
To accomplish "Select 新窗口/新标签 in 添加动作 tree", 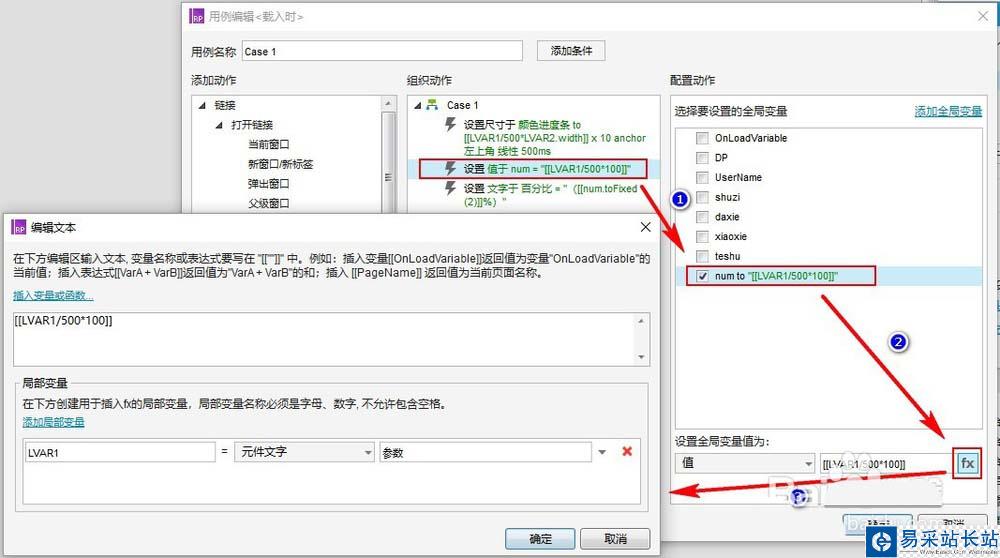I will pos(281,164).
